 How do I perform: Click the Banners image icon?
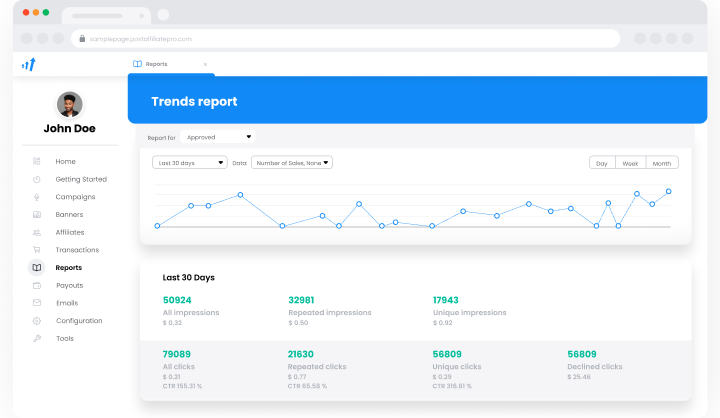click(37, 215)
